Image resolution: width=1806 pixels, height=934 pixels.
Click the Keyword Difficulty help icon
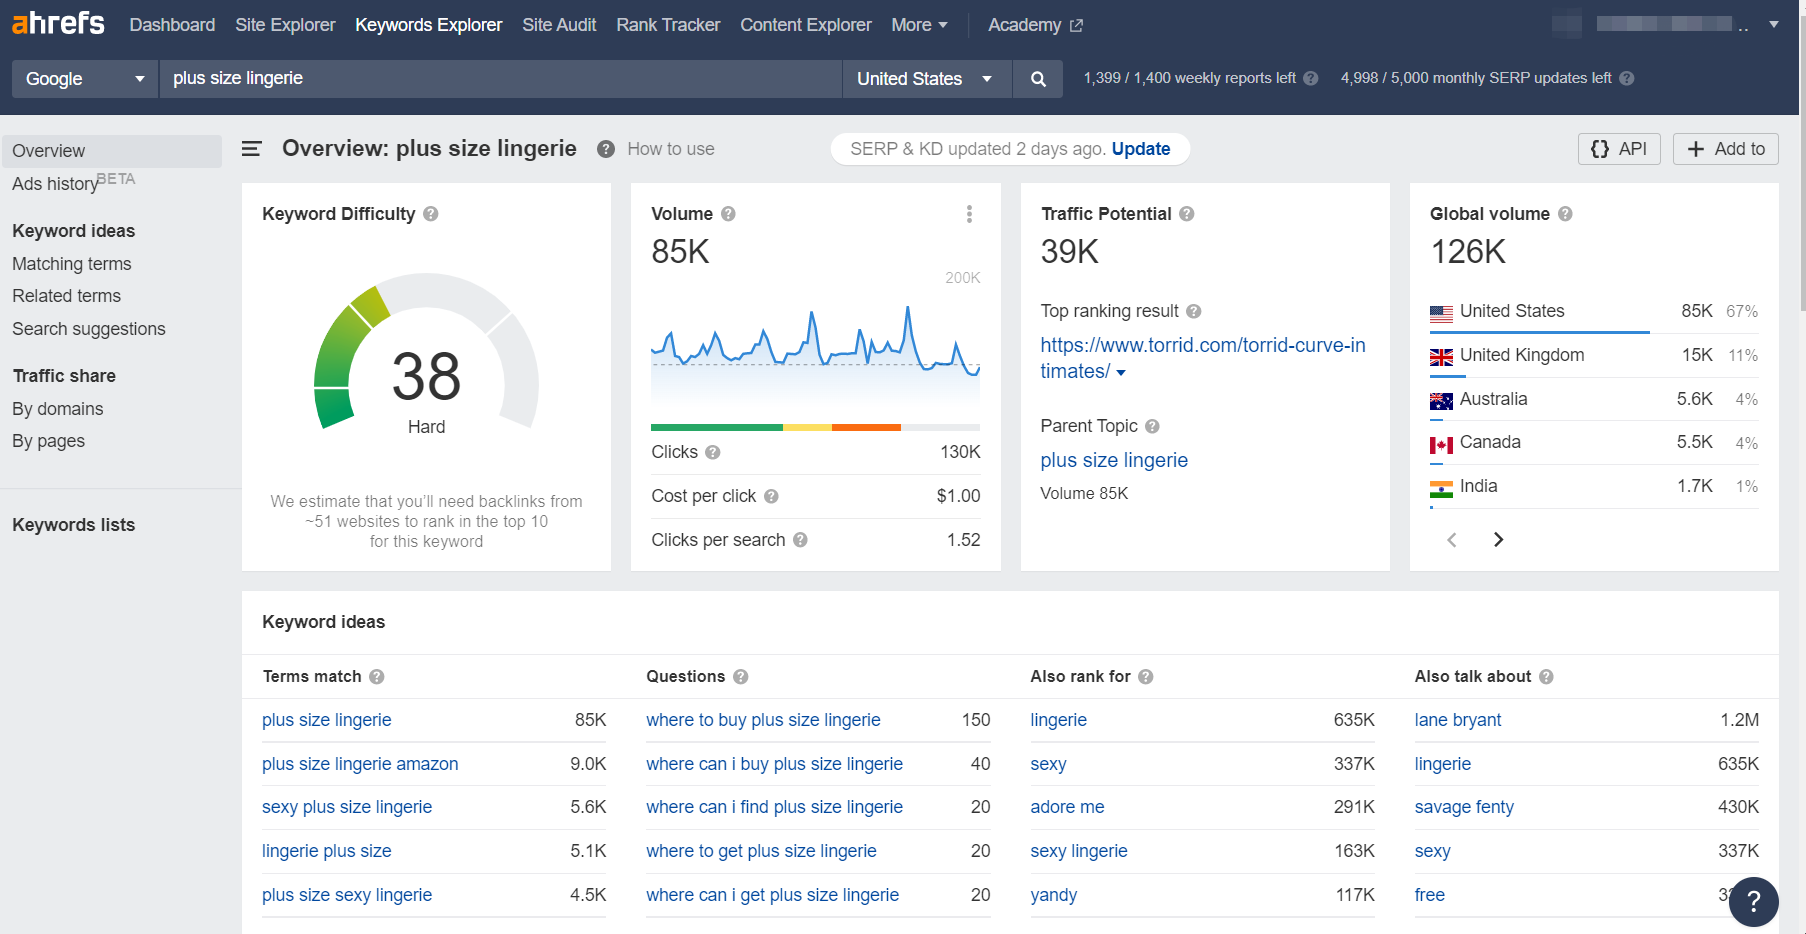(431, 214)
